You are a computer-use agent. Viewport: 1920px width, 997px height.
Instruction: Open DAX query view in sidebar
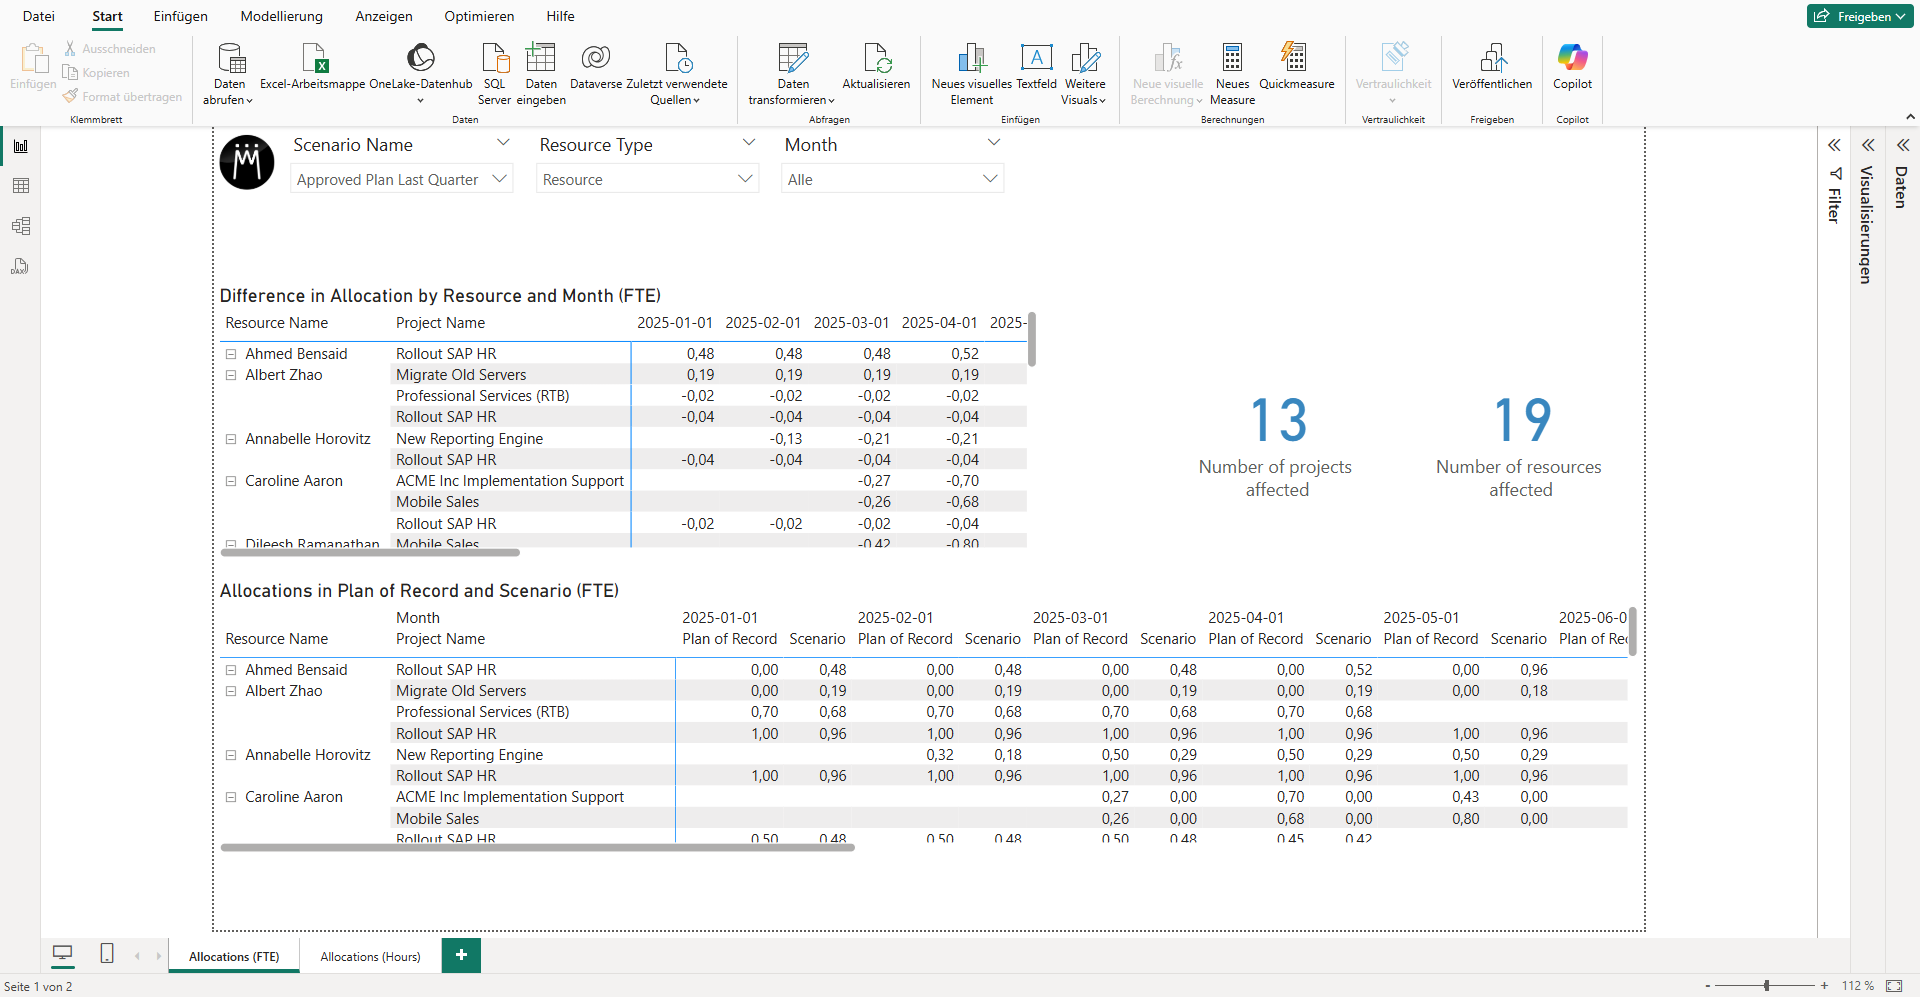tap(21, 266)
